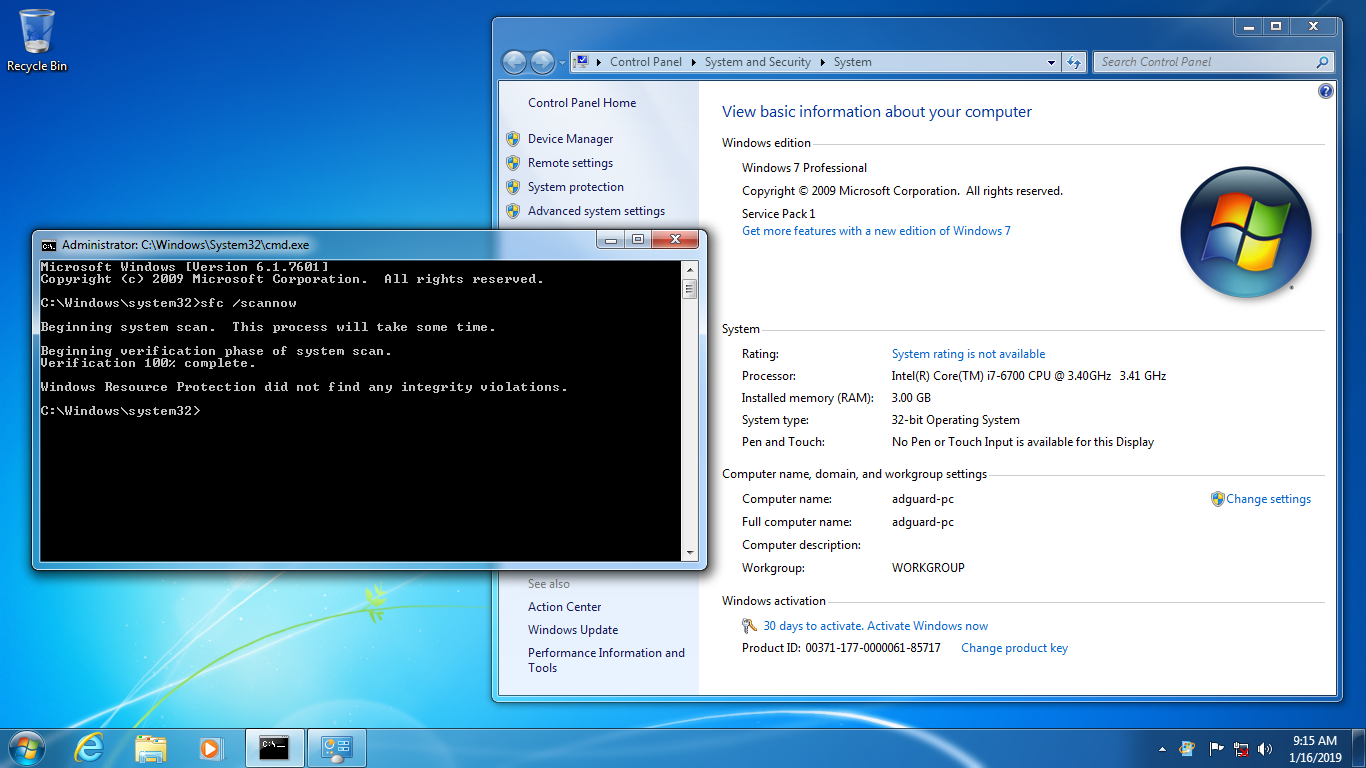Viewport: 1366px width, 768px height.
Task: Click the Show desktop strip
Action: coord(1359,748)
